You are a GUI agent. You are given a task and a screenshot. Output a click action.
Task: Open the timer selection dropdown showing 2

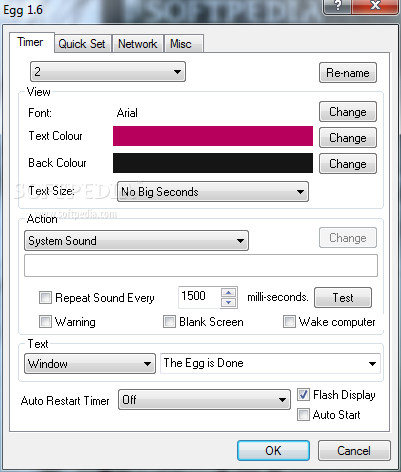pos(108,72)
